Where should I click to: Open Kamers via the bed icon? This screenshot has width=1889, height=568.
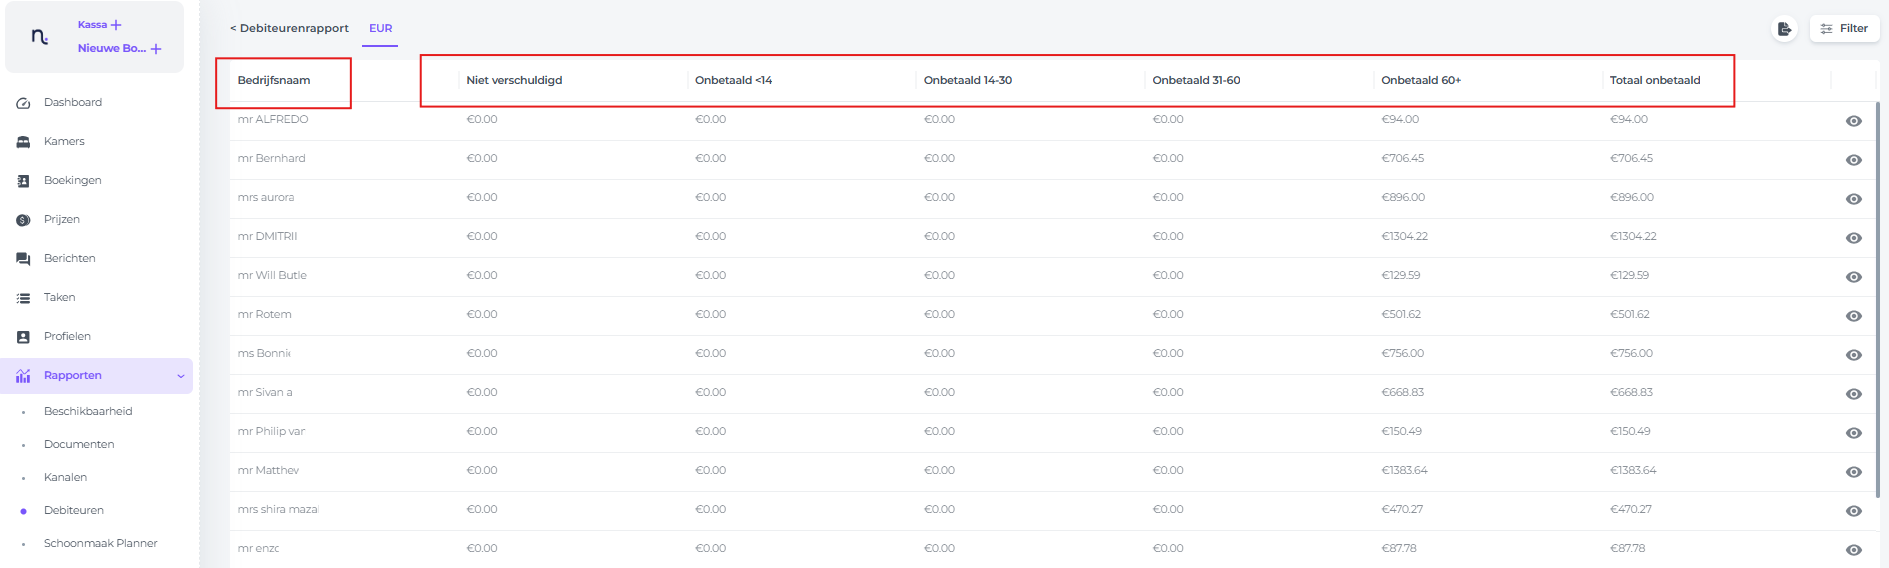pyautogui.click(x=23, y=142)
